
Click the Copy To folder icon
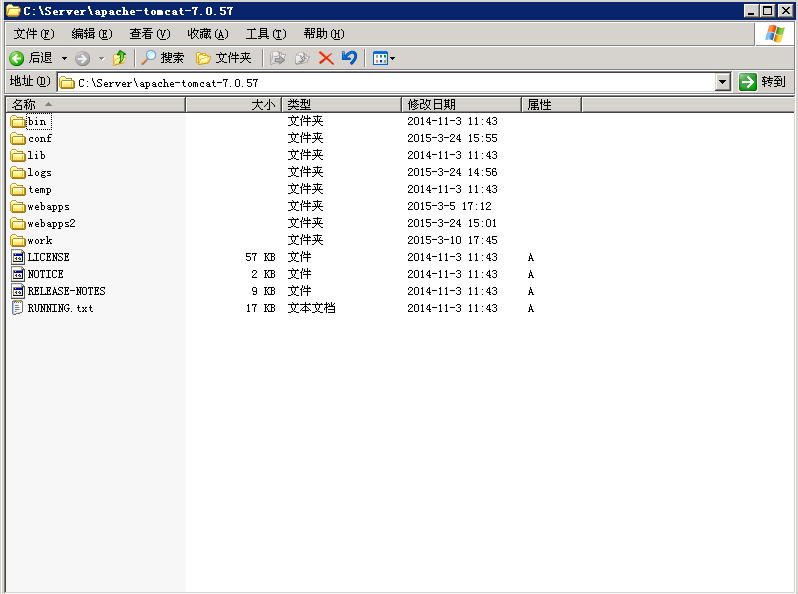point(302,58)
